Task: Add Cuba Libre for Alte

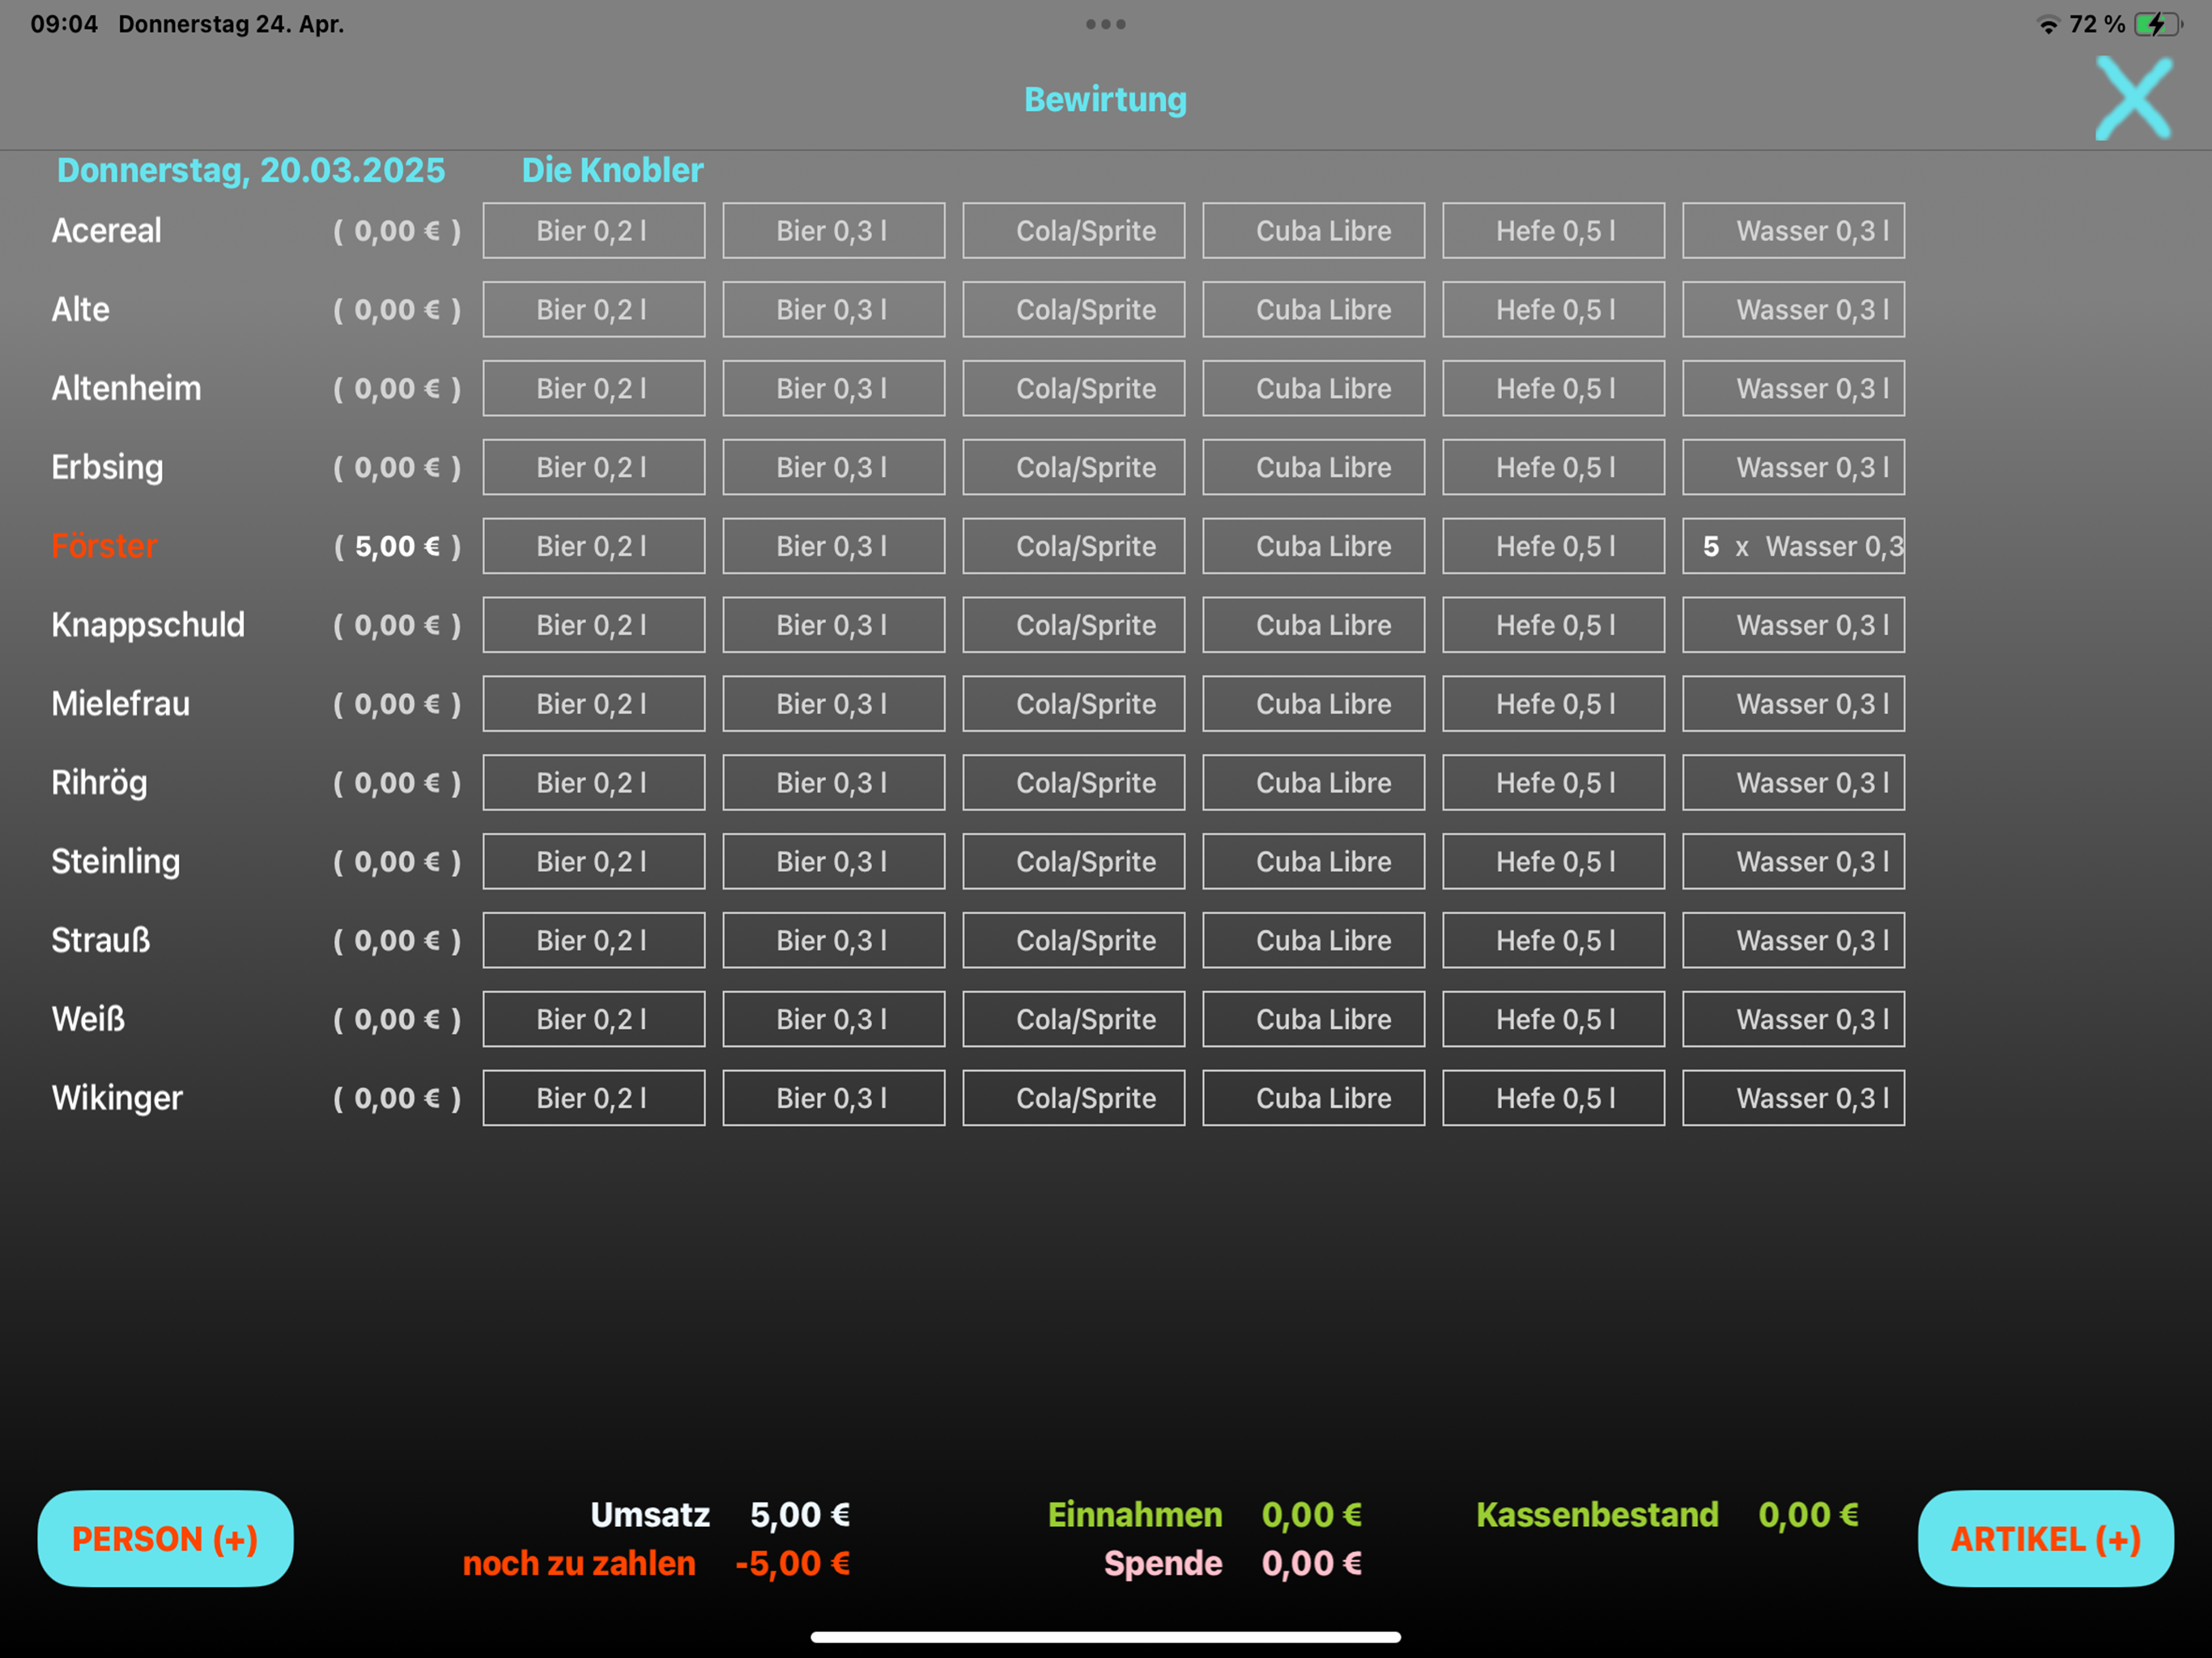Action: [x=1313, y=310]
